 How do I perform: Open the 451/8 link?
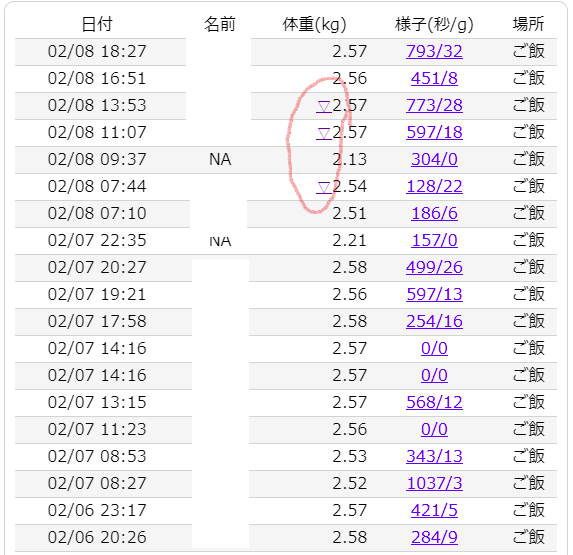[x=434, y=78]
